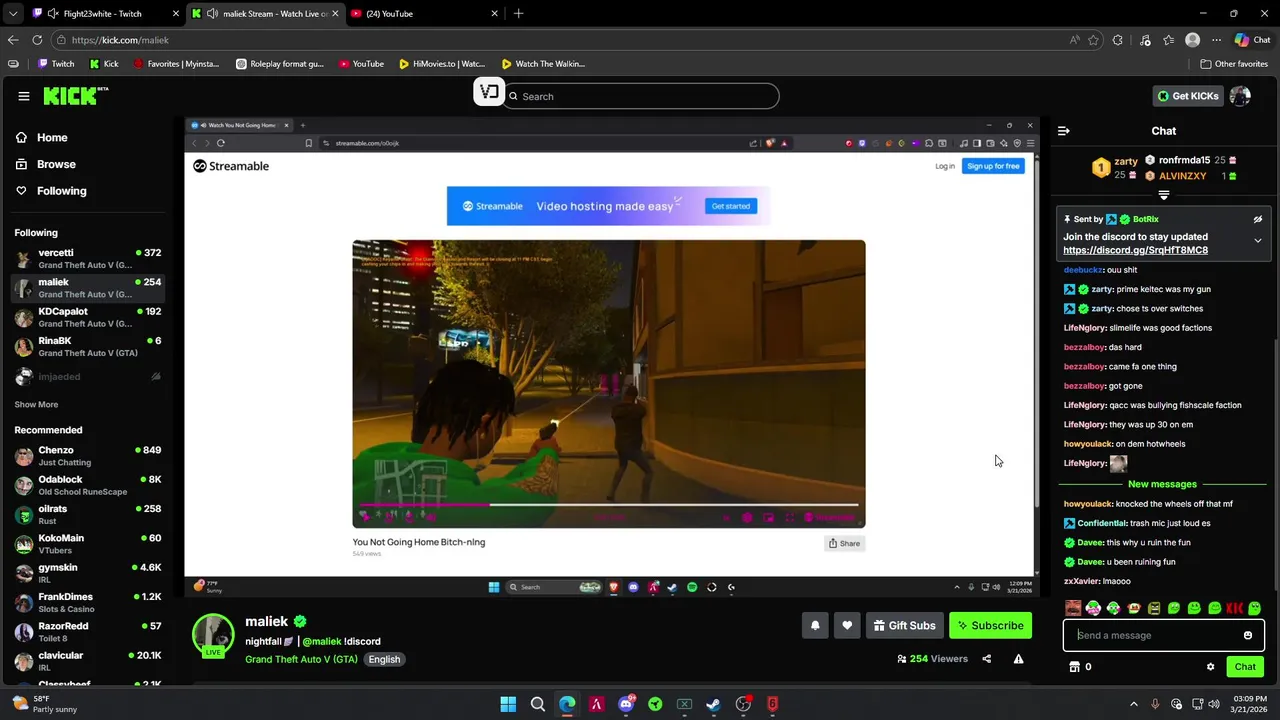
Task: Subscribe to maliek's channel
Action: click(990, 626)
